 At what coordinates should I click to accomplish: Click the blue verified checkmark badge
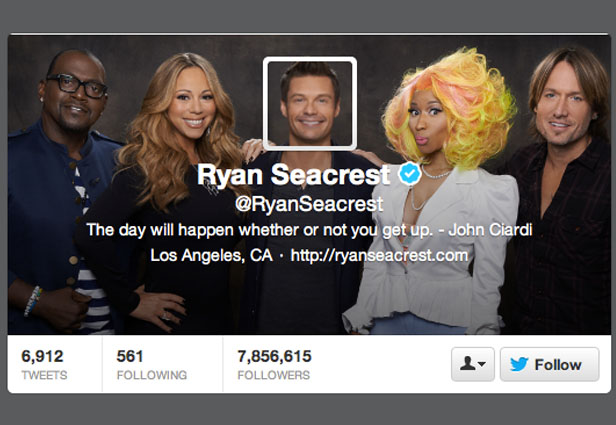pos(410,174)
